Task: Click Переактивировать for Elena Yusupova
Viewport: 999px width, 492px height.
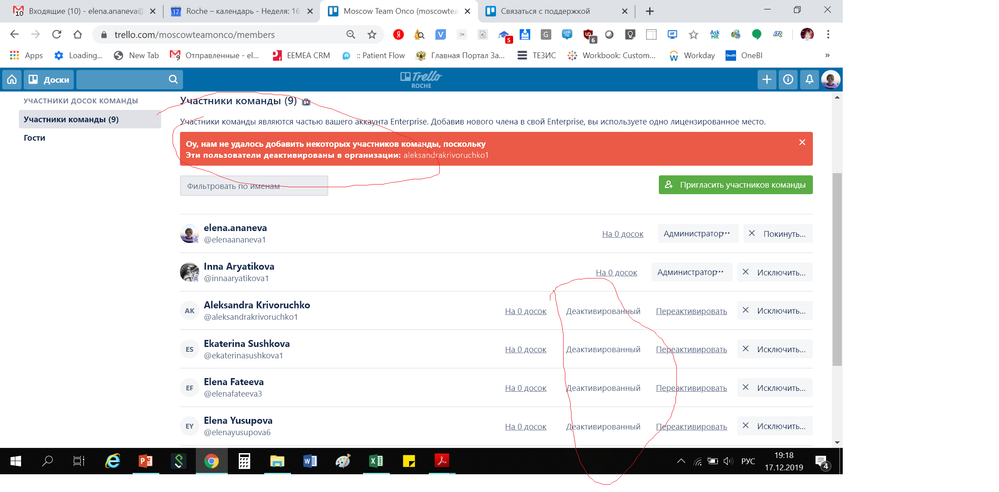Action: point(691,426)
